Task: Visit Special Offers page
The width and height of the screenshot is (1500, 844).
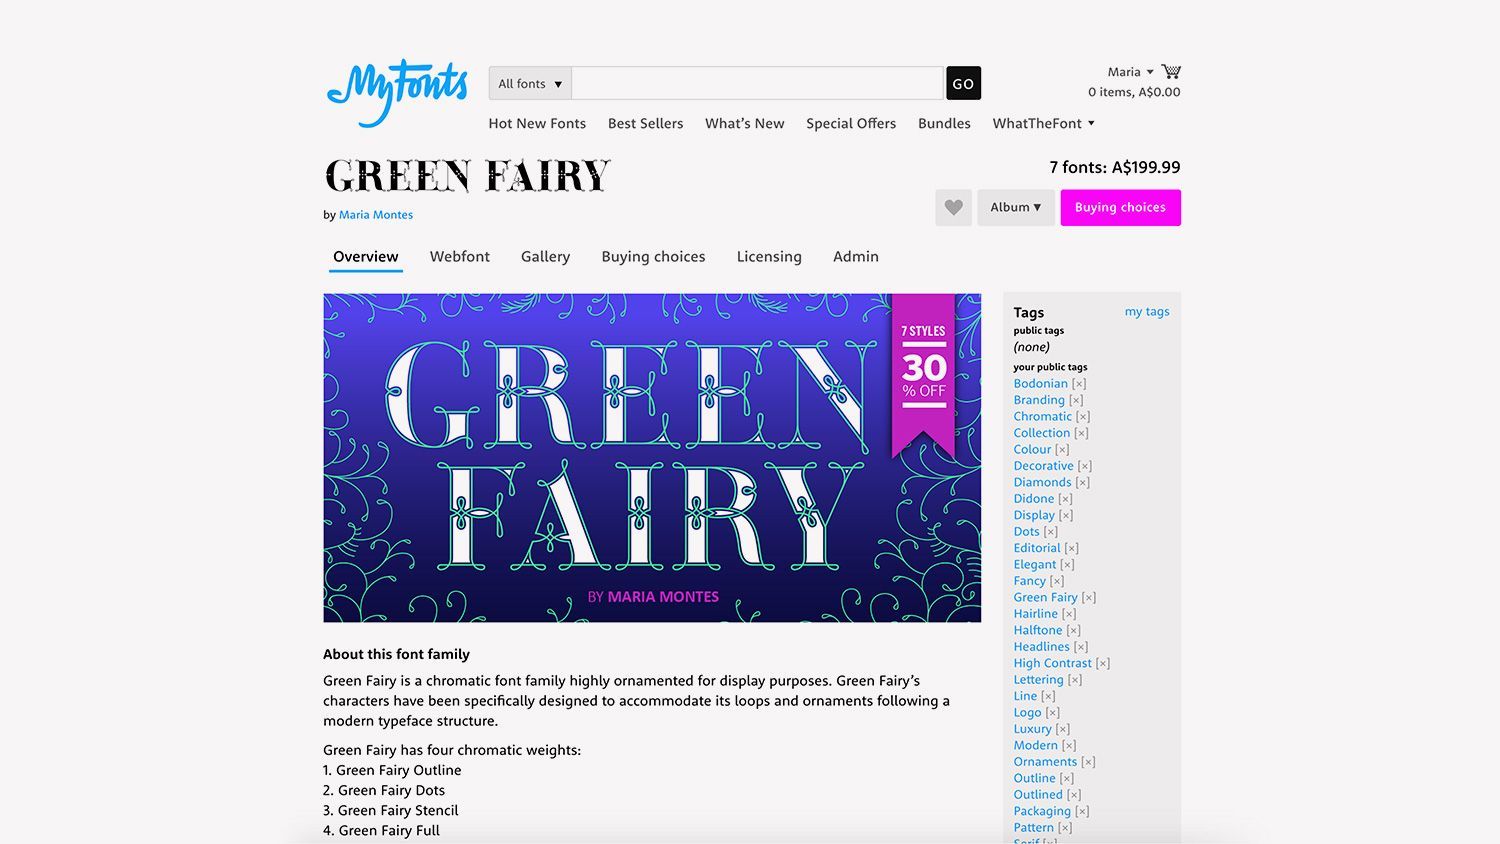Action: point(851,124)
